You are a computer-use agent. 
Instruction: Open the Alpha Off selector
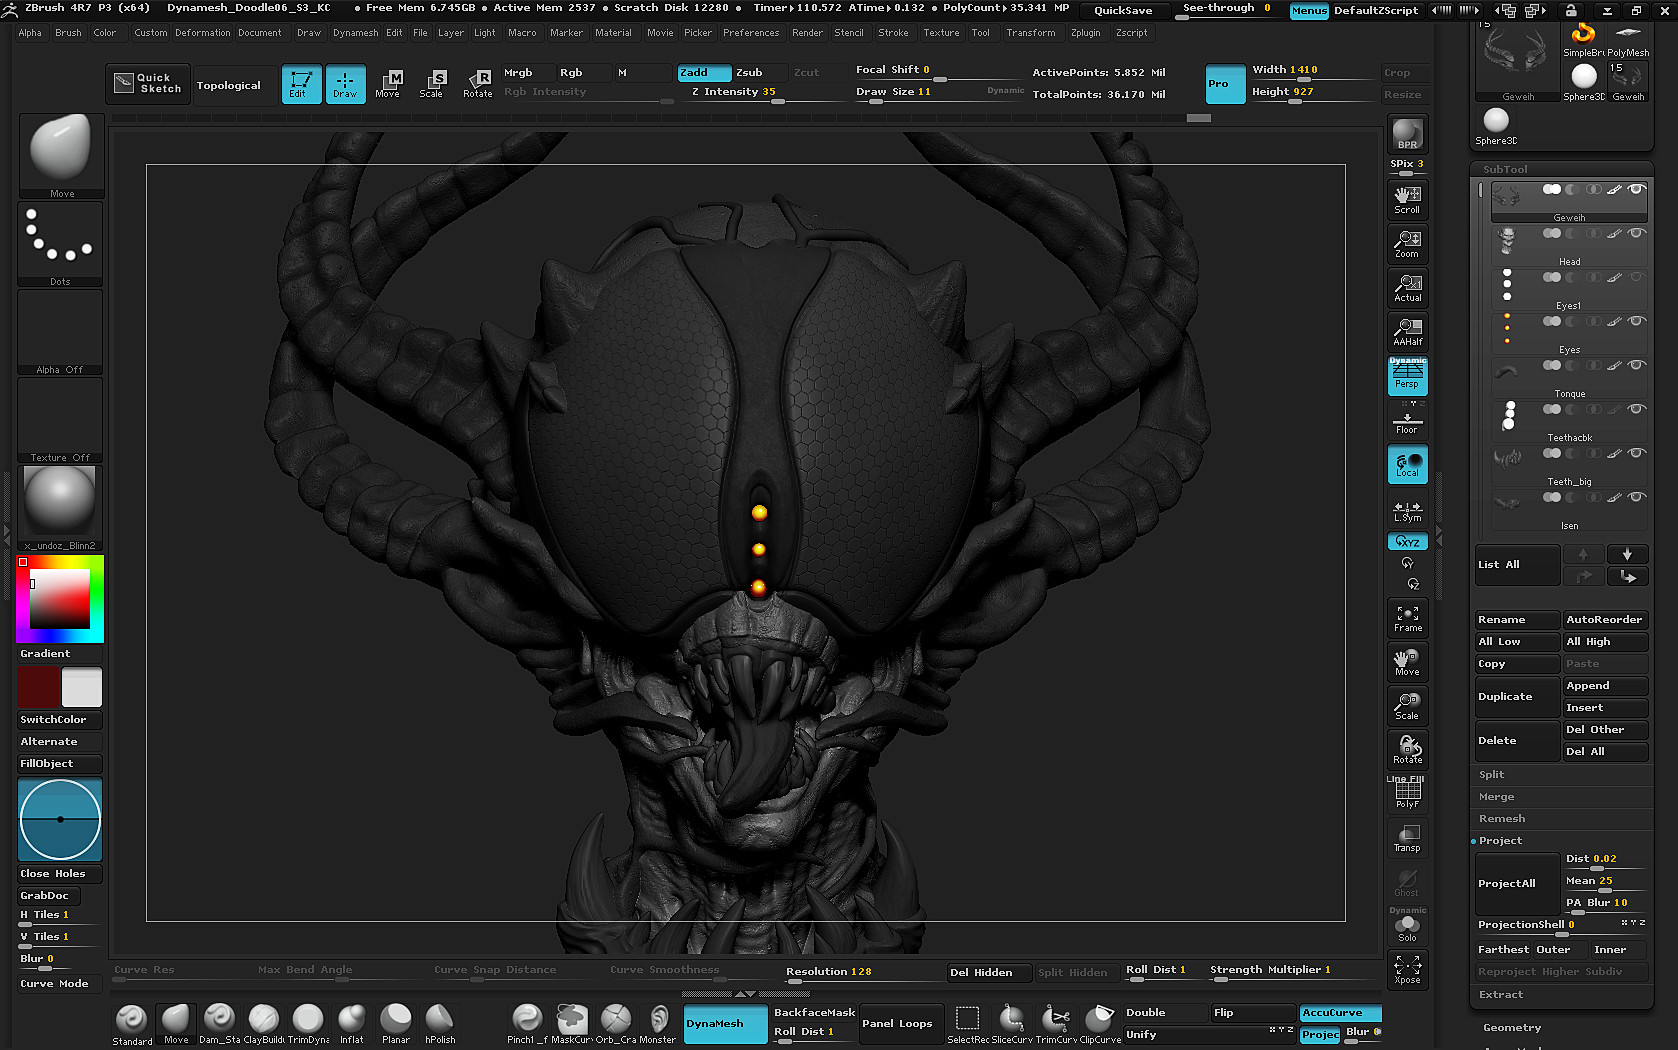(x=60, y=333)
